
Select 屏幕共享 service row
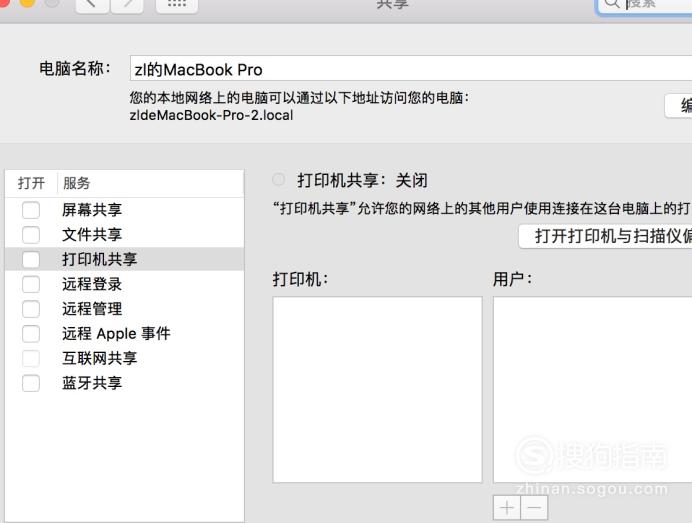[x=124, y=210]
